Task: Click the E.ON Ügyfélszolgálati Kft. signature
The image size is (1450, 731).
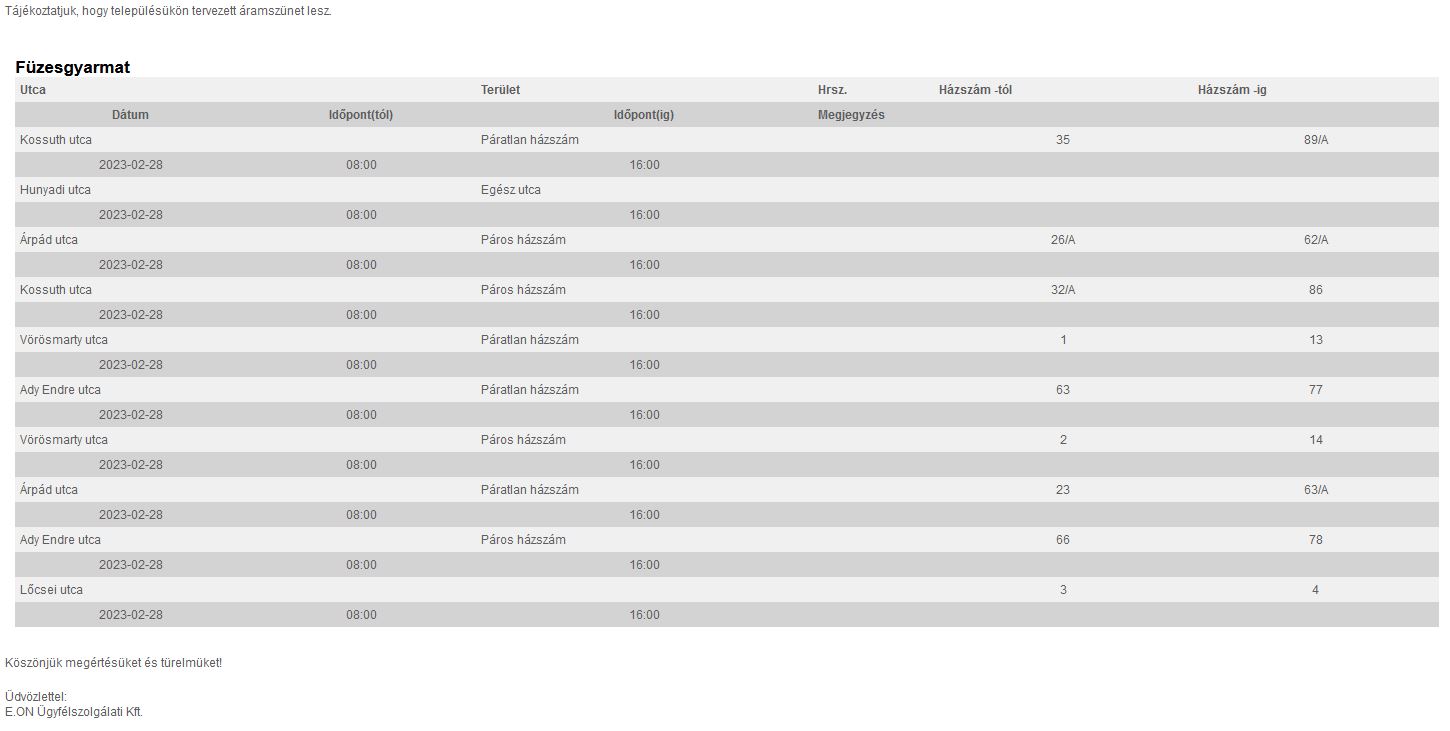Action: pyautogui.click(x=74, y=712)
